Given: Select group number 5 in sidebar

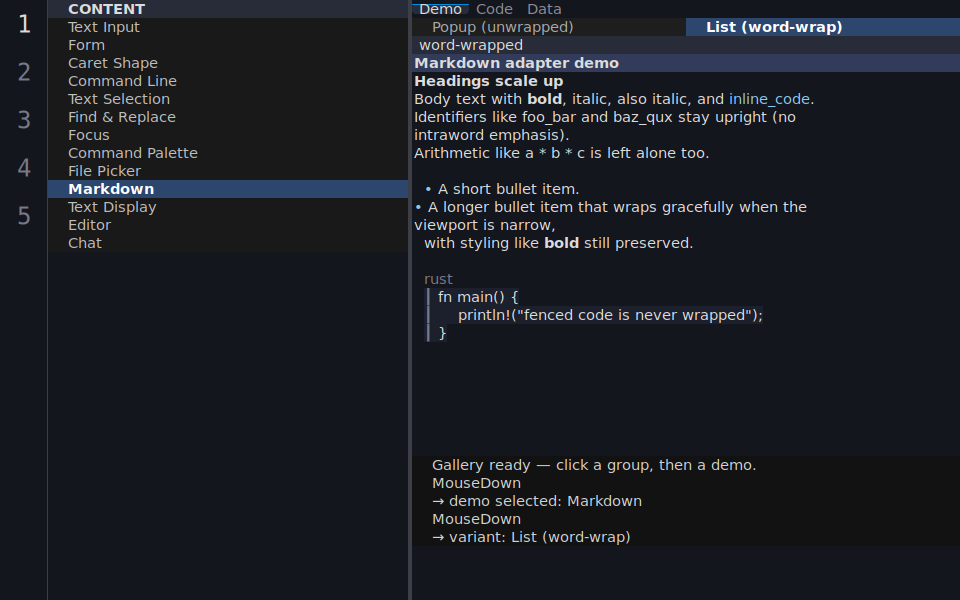Looking at the screenshot, I should coord(24,216).
